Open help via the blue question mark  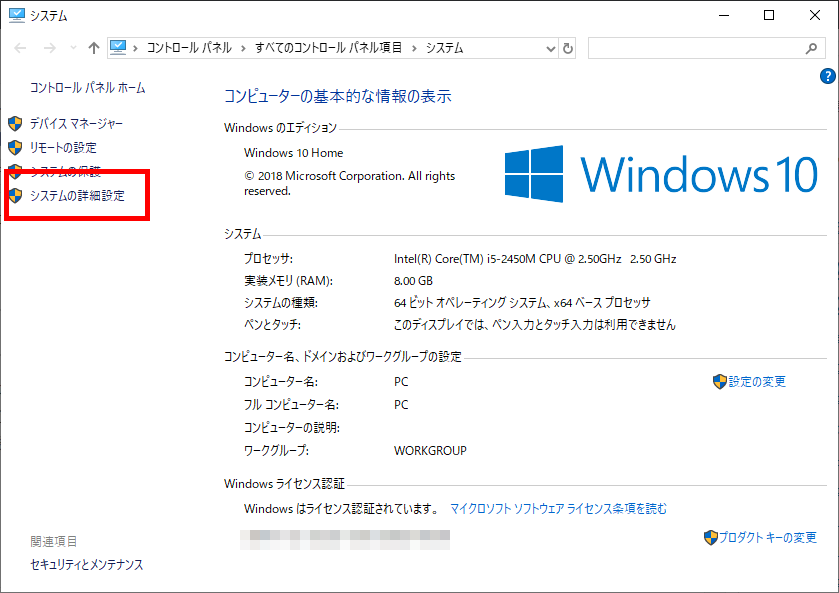pos(827,76)
